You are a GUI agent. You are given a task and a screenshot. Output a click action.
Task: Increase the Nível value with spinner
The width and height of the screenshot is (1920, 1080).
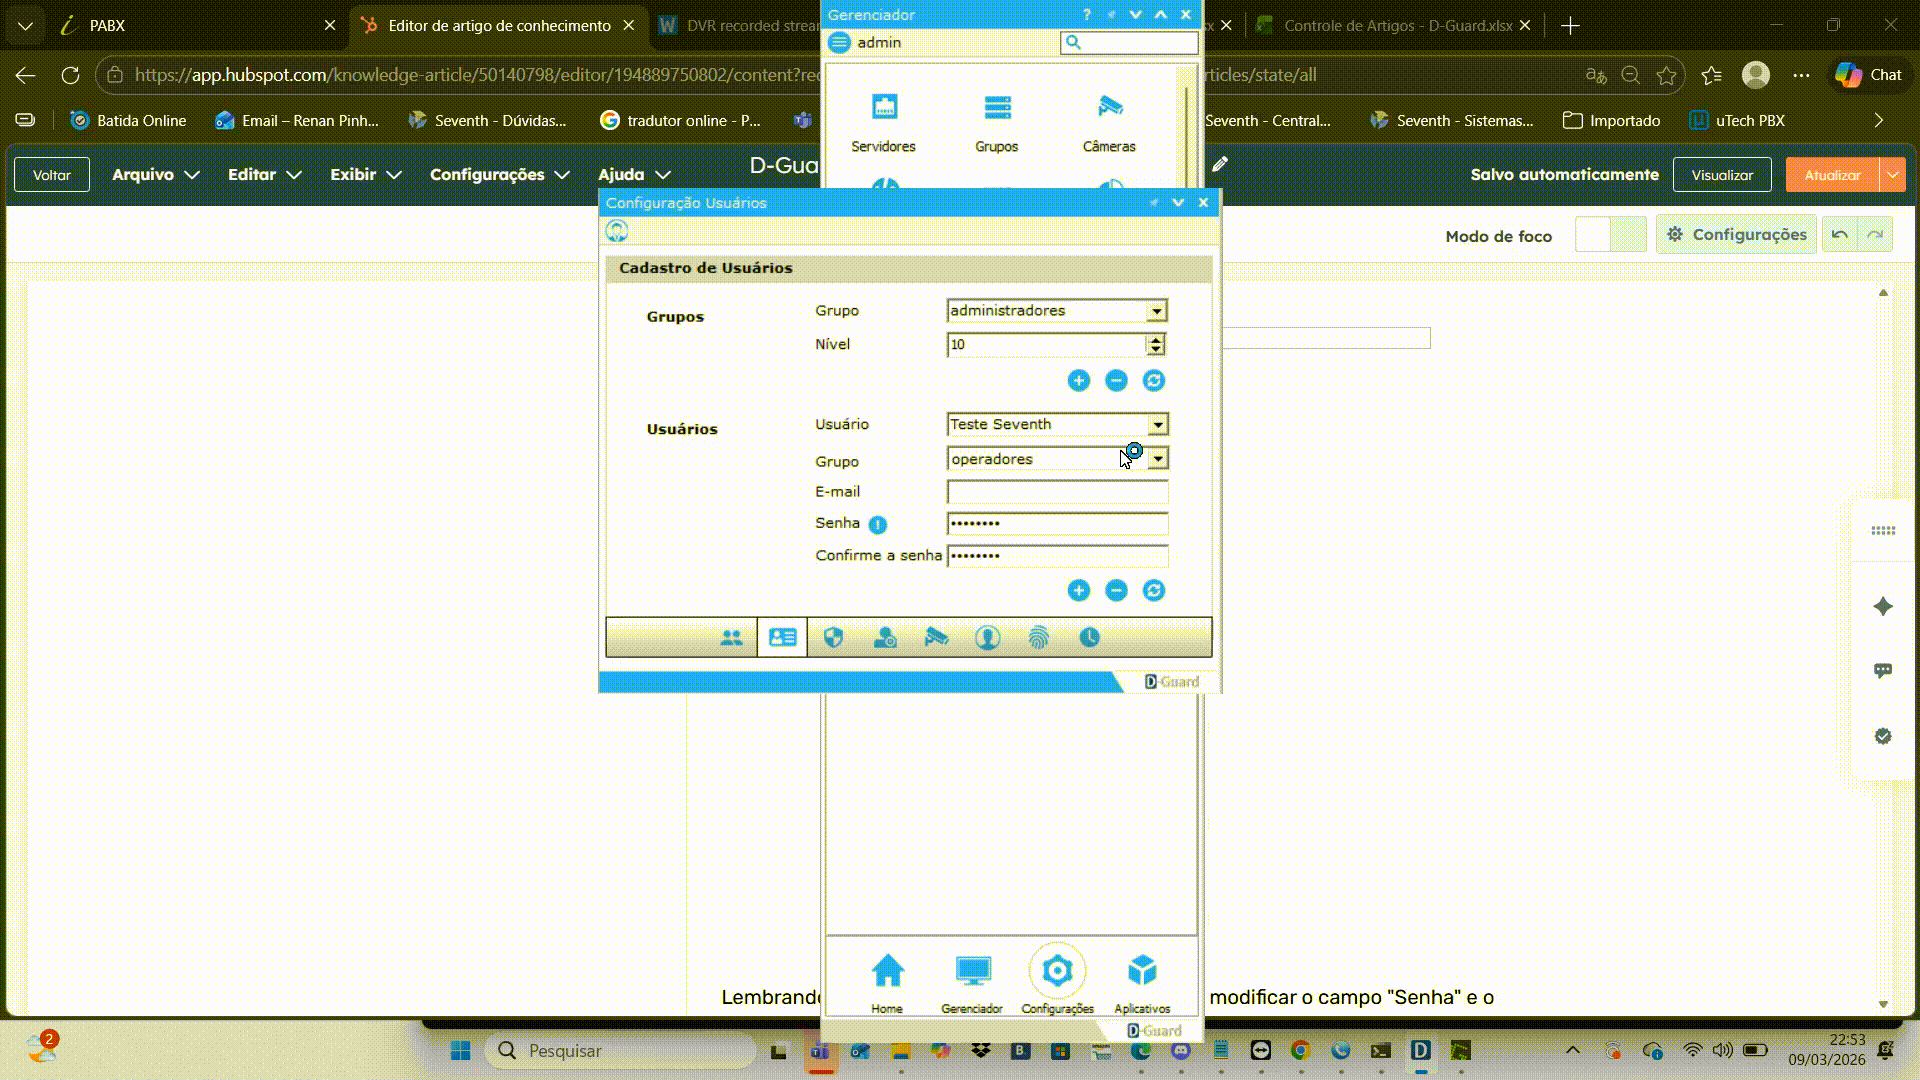1156,339
